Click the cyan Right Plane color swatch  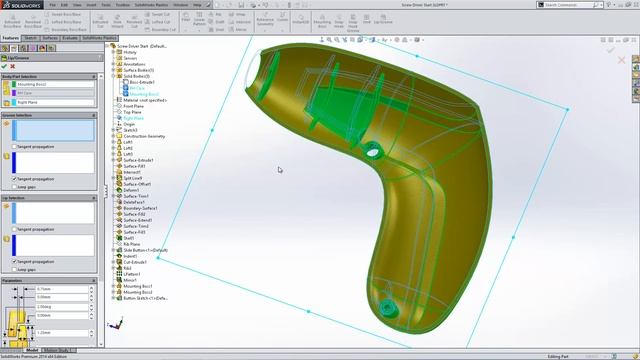point(14,102)
